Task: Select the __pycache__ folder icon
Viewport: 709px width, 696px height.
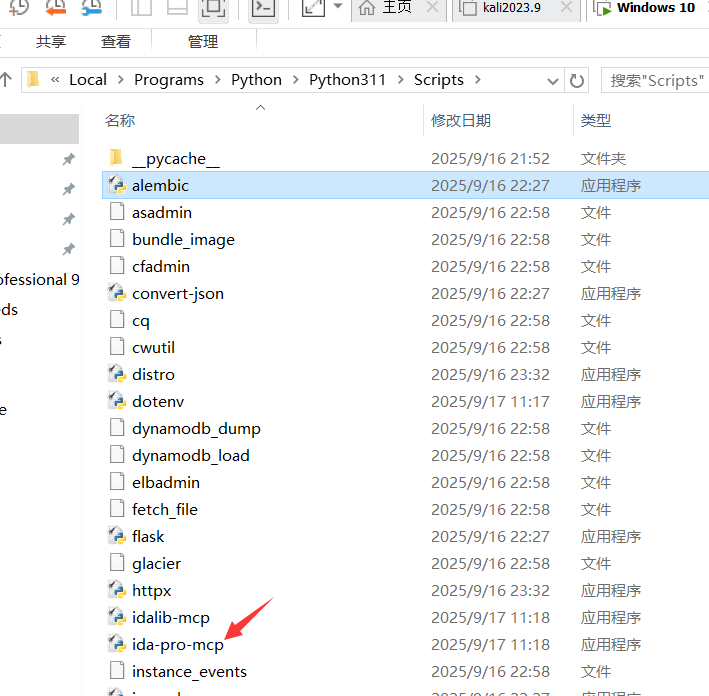Action: 117,158
